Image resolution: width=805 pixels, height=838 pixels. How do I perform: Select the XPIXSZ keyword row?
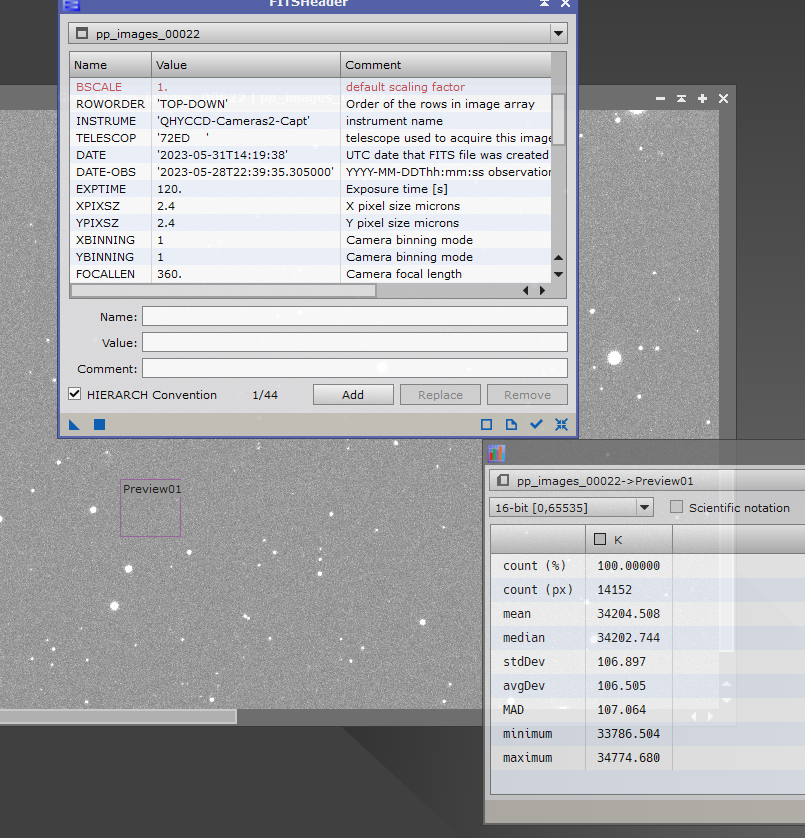click(x=311, y=206)
